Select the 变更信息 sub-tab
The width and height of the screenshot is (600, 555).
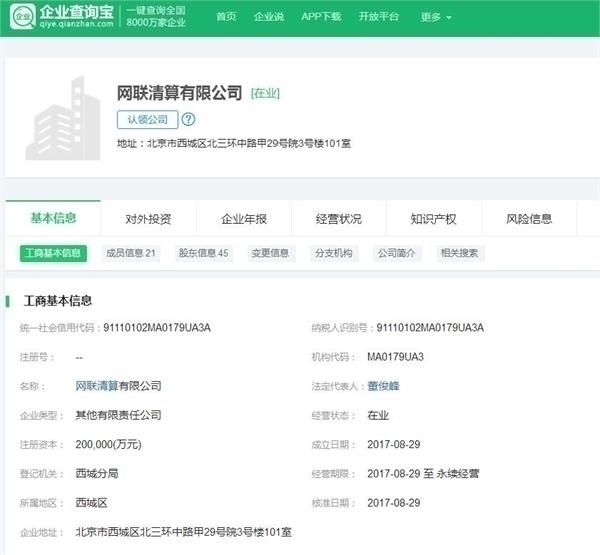click(x=270, y=253)
